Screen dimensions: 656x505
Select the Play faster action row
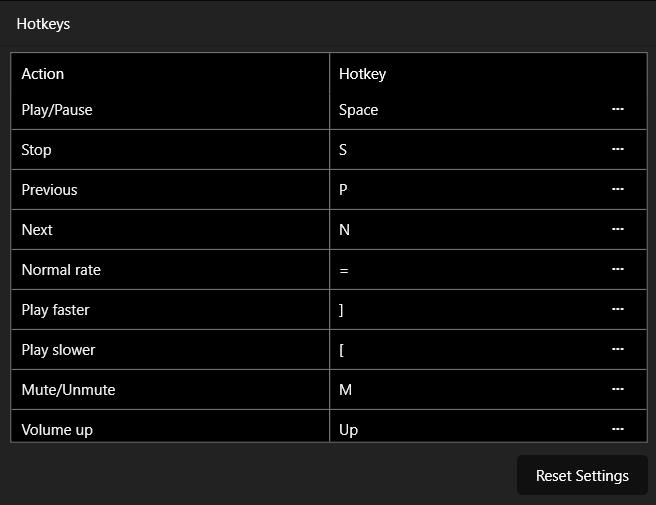pos(170,310)
